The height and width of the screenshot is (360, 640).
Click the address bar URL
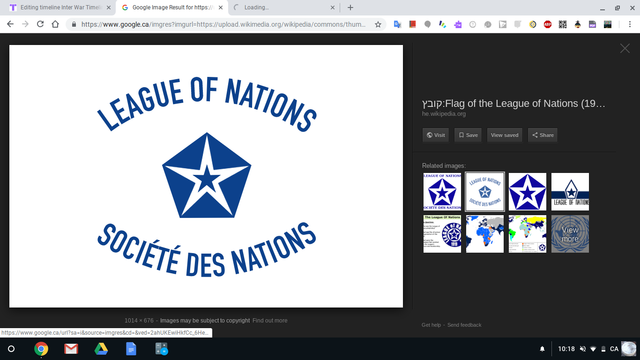point(223,24)
